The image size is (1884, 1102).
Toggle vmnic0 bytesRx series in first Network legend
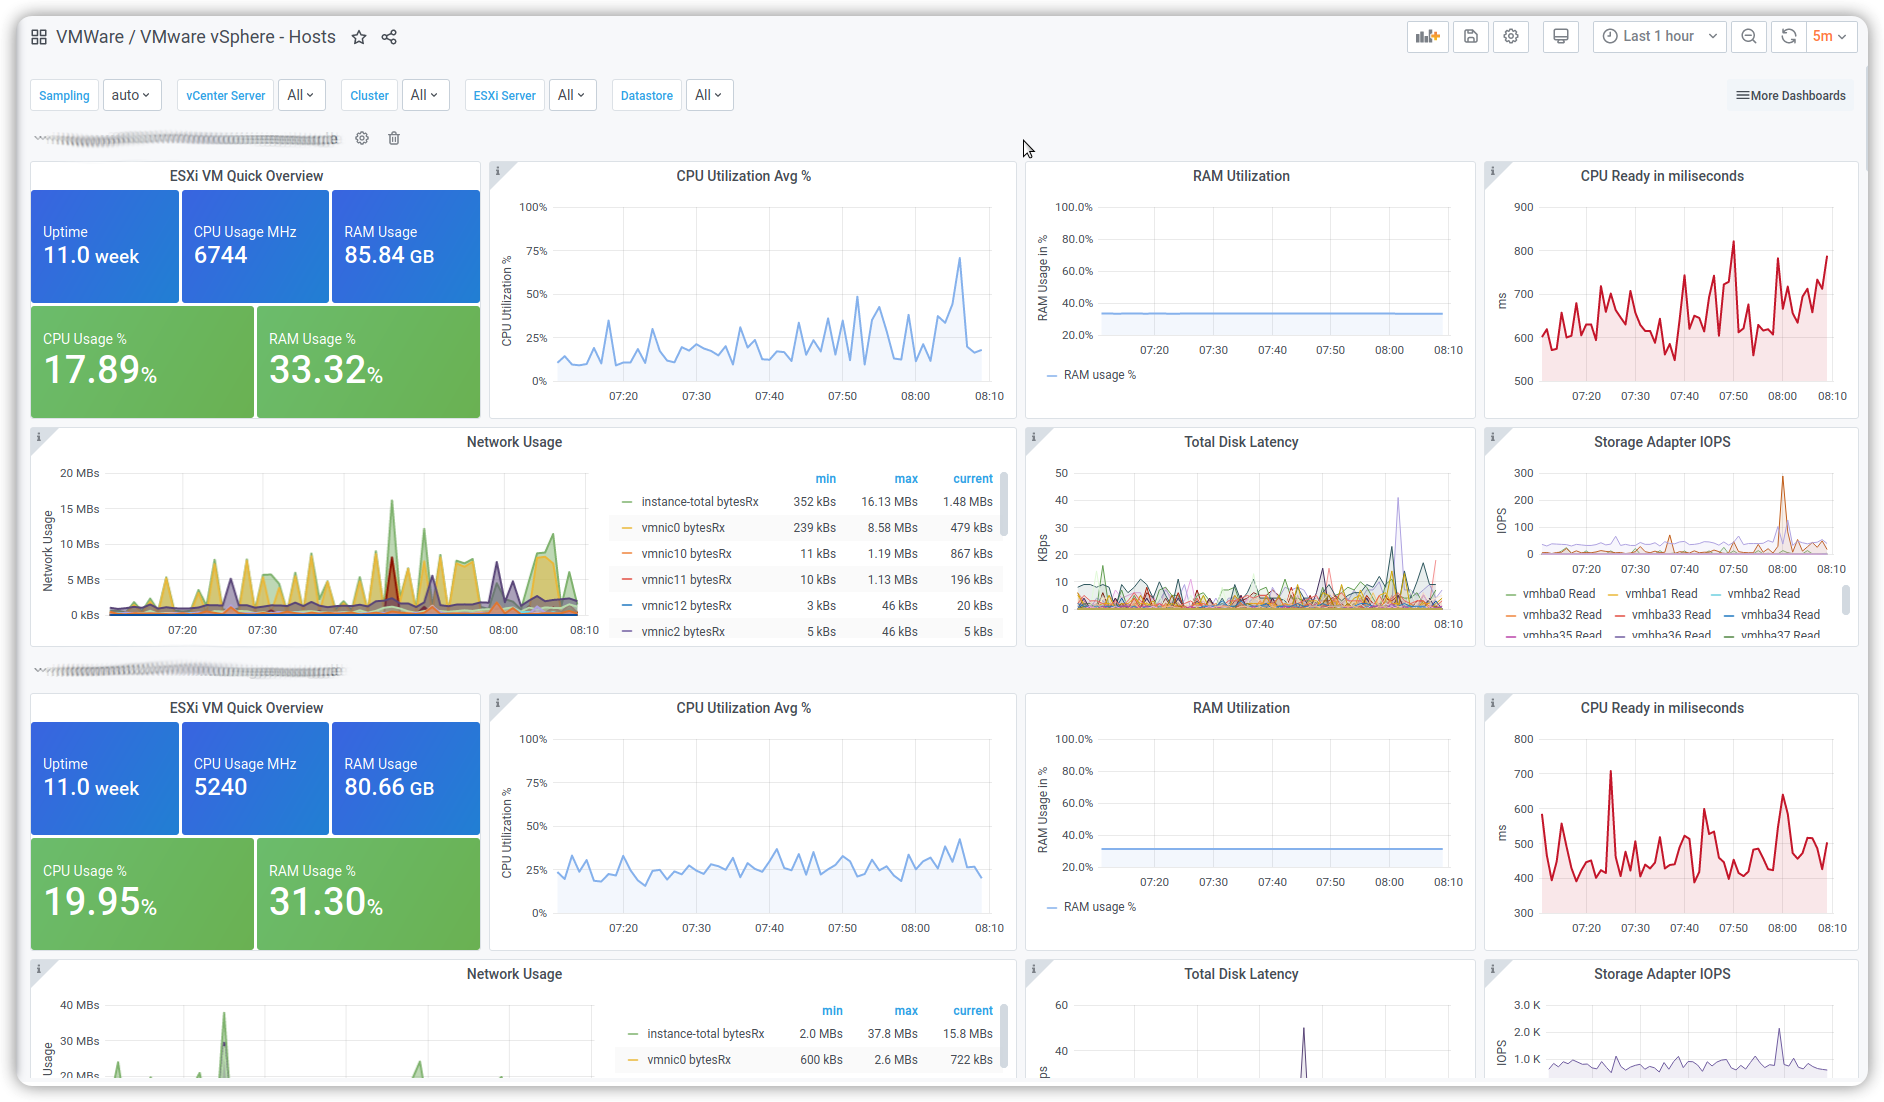click(683, 528)
